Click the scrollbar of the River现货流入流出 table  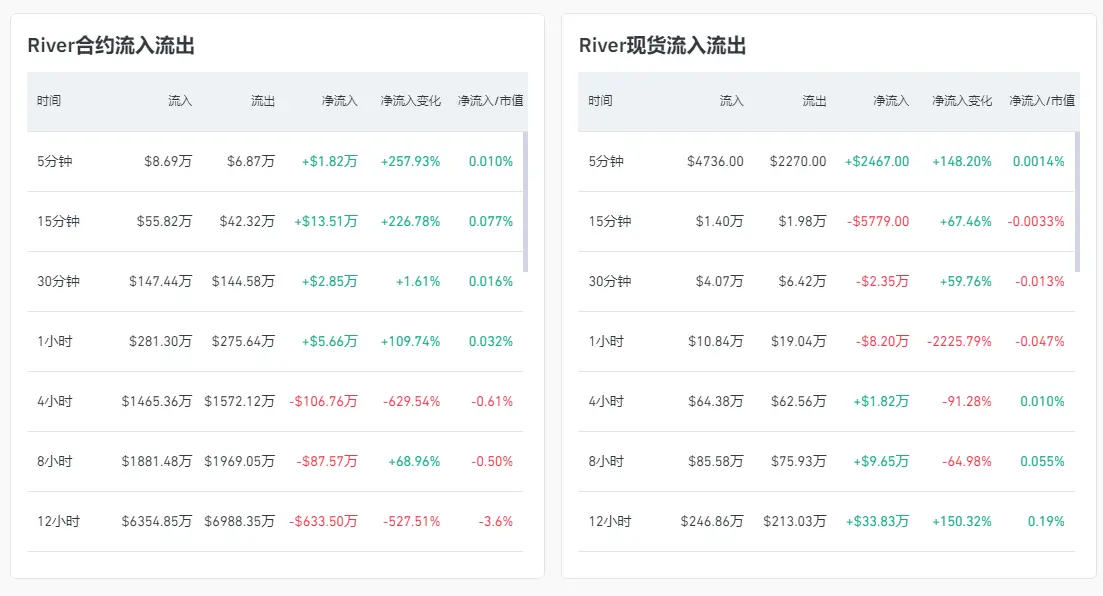(x=1077, y=201)
